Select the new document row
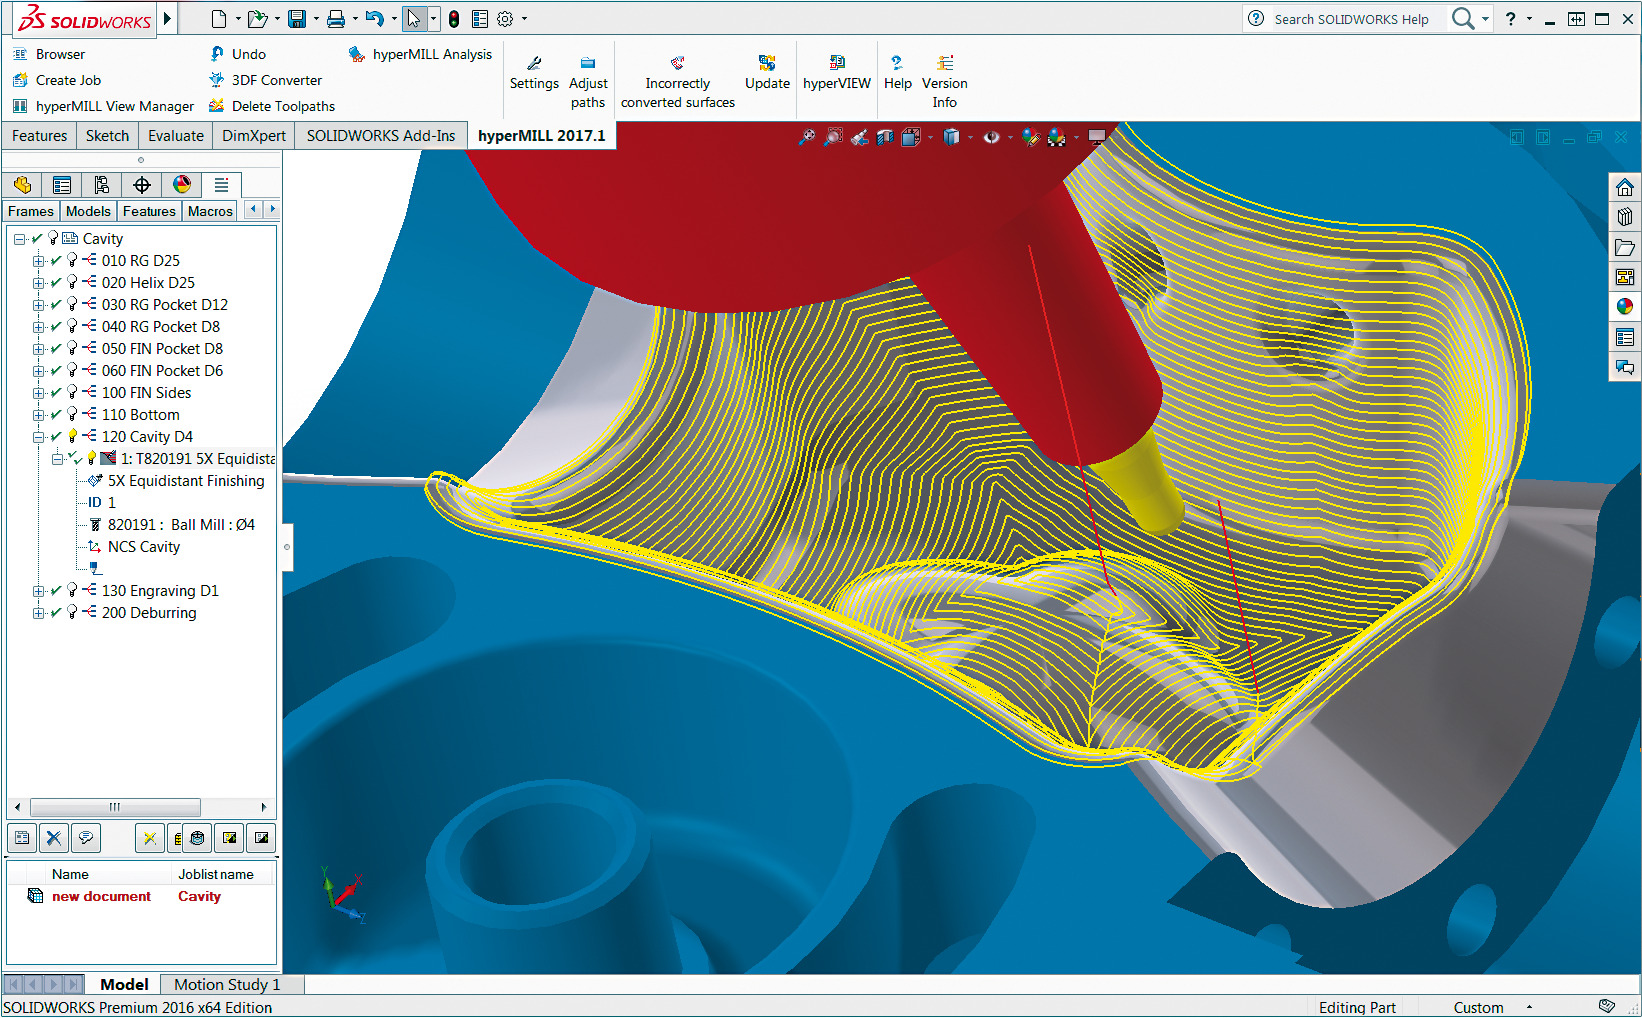 pos(141,896)
